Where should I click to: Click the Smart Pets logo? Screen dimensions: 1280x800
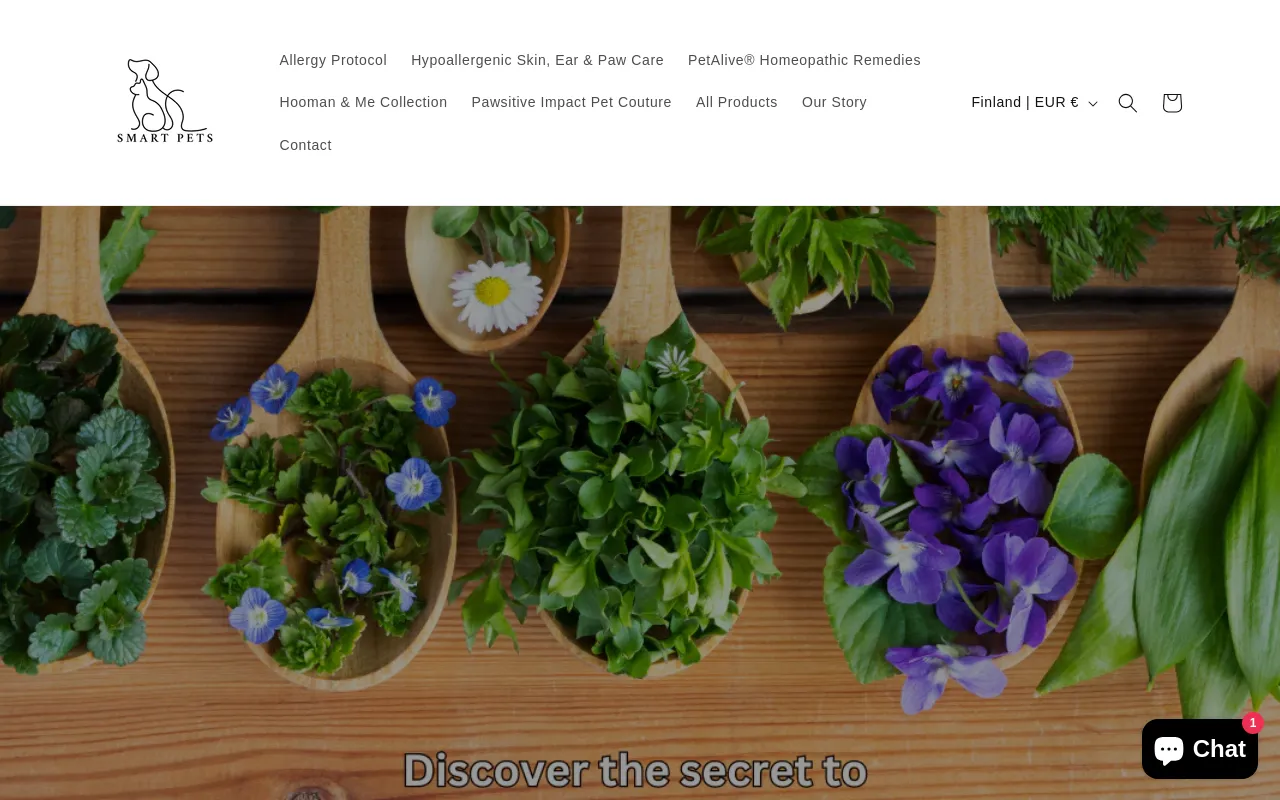pyautogui.click(x=165, y=102)
